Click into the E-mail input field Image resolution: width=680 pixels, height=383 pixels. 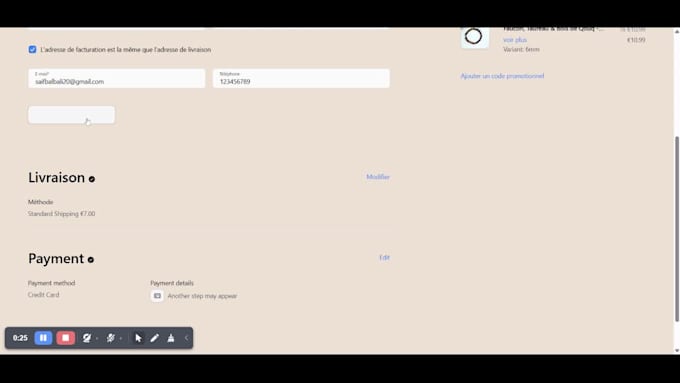[117, 79]
